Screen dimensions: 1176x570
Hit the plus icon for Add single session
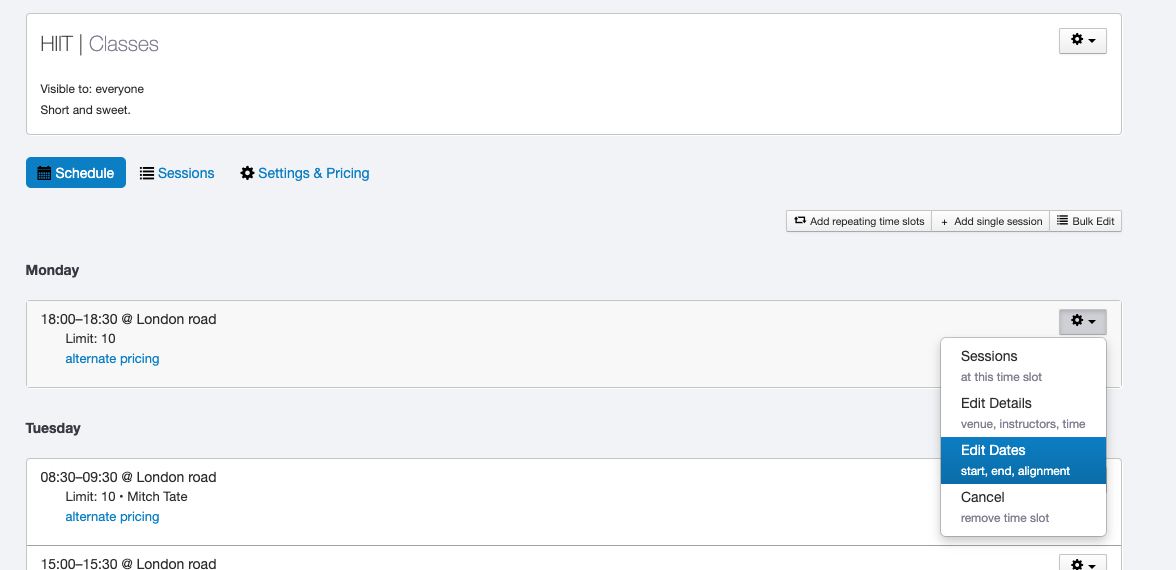944,221
